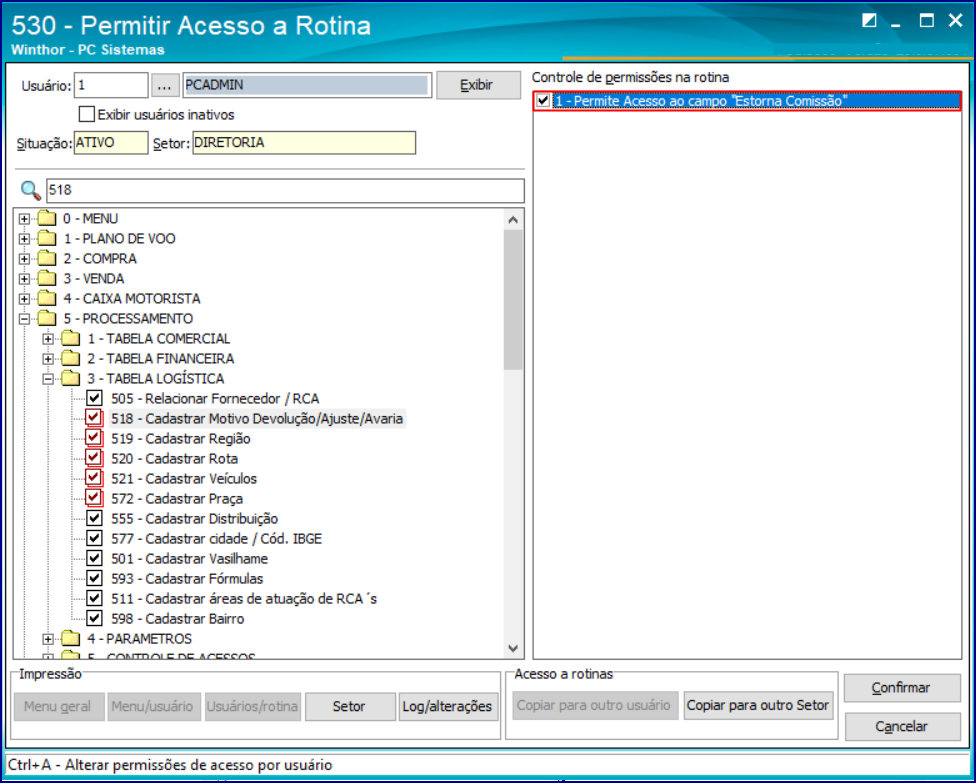Click the Setor print button
976x783 pixels.
[x=350, y=706]
